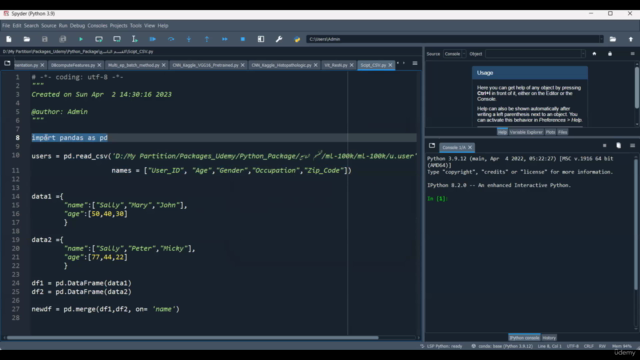Save the current file

[x=44, y=39]
